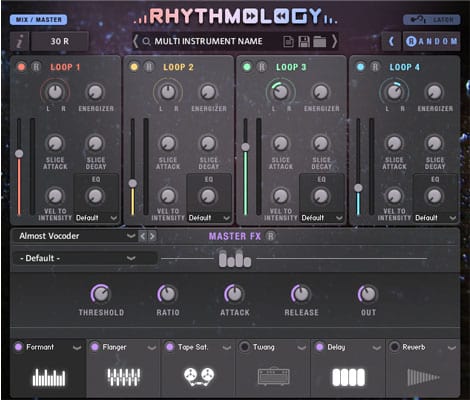Expand the Reverb slot type menu
The image size is (470, 400).
452,348
